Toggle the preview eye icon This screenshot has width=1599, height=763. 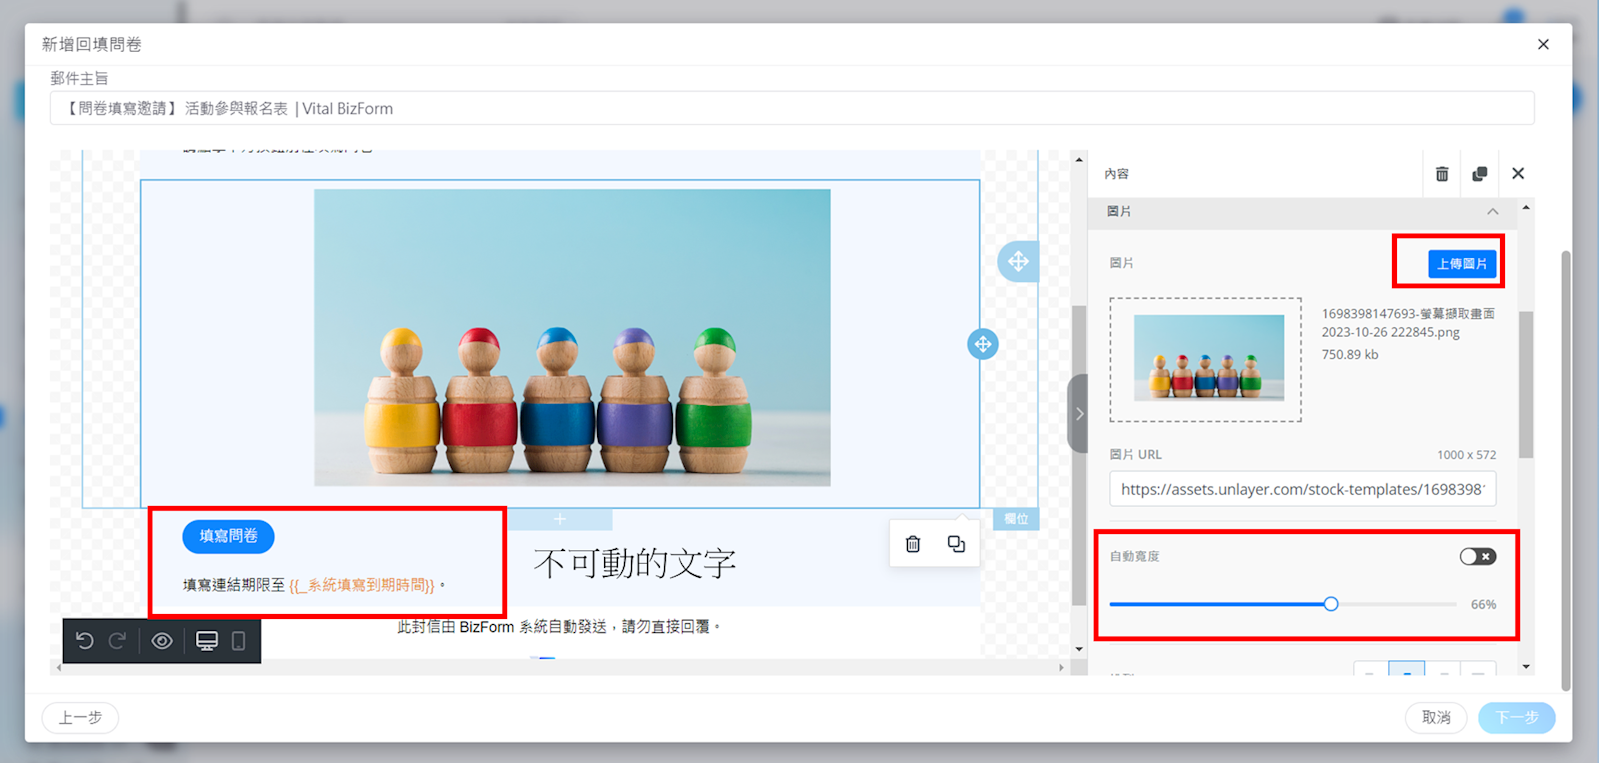coord(162,641)
